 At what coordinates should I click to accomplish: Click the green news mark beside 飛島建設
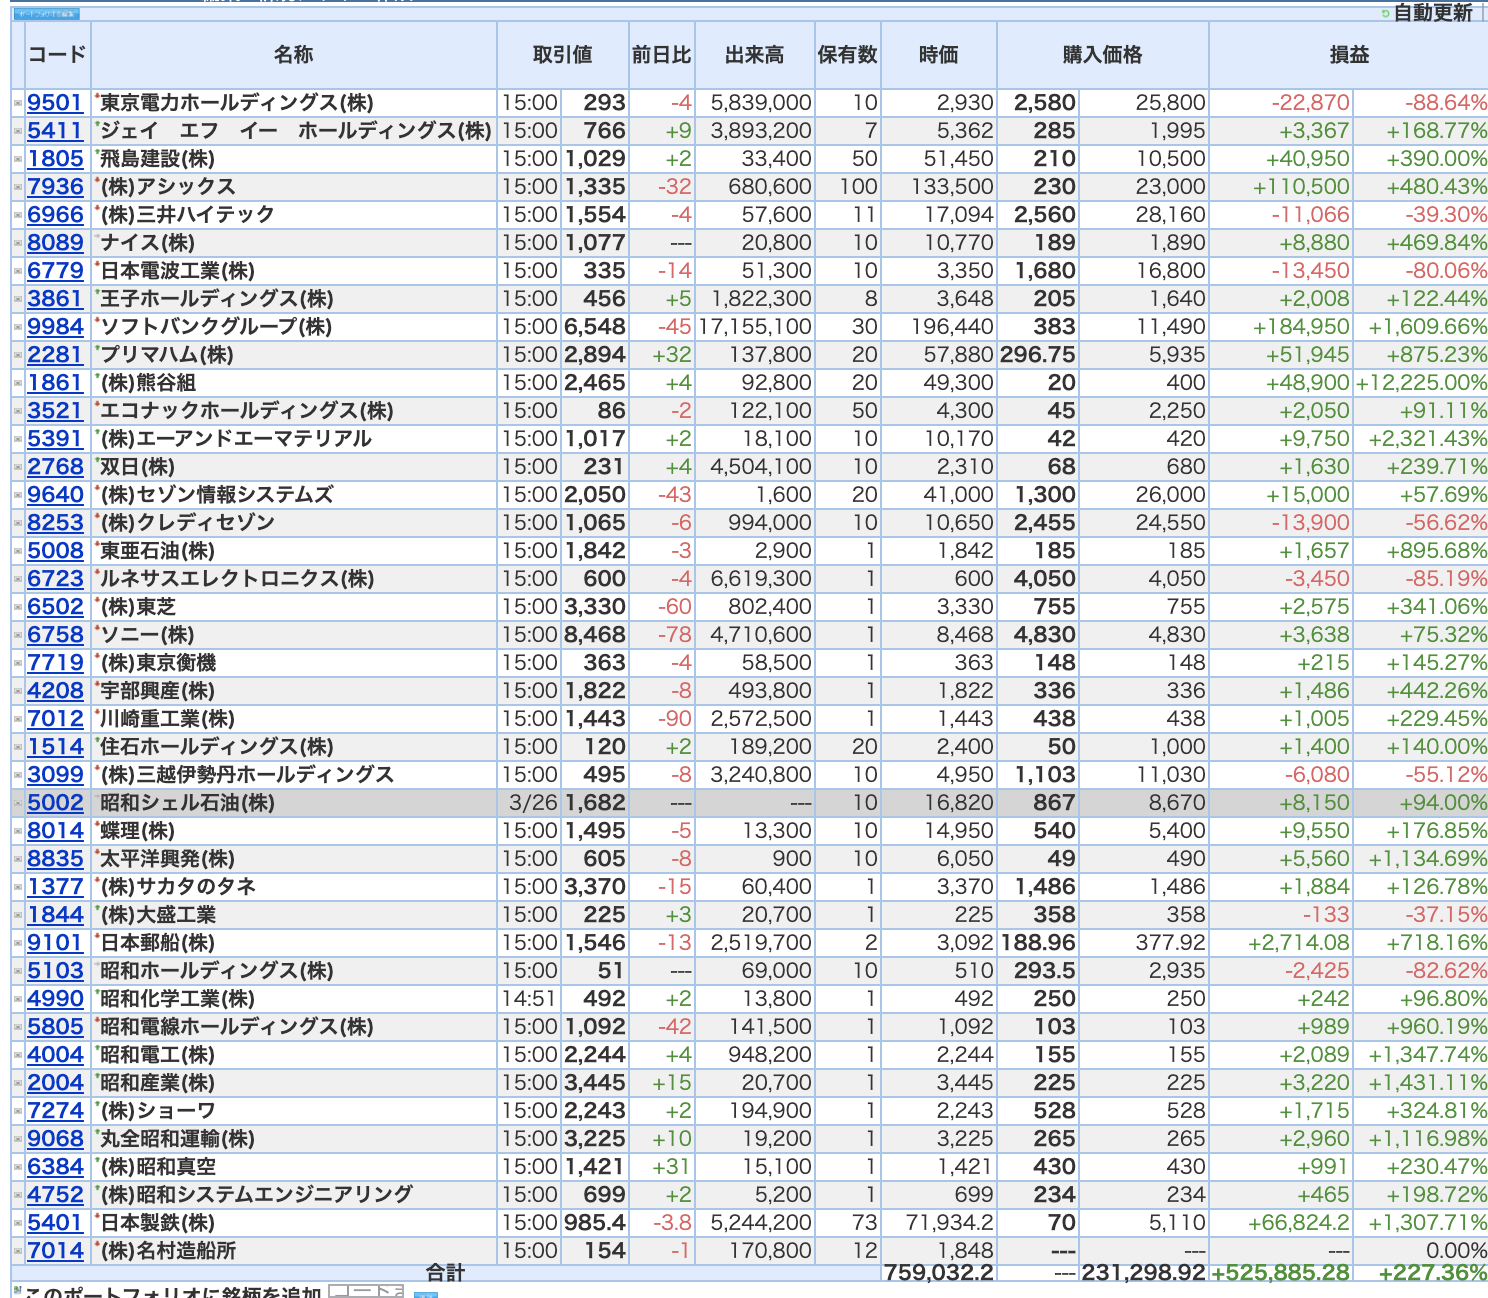pos(97,152)
